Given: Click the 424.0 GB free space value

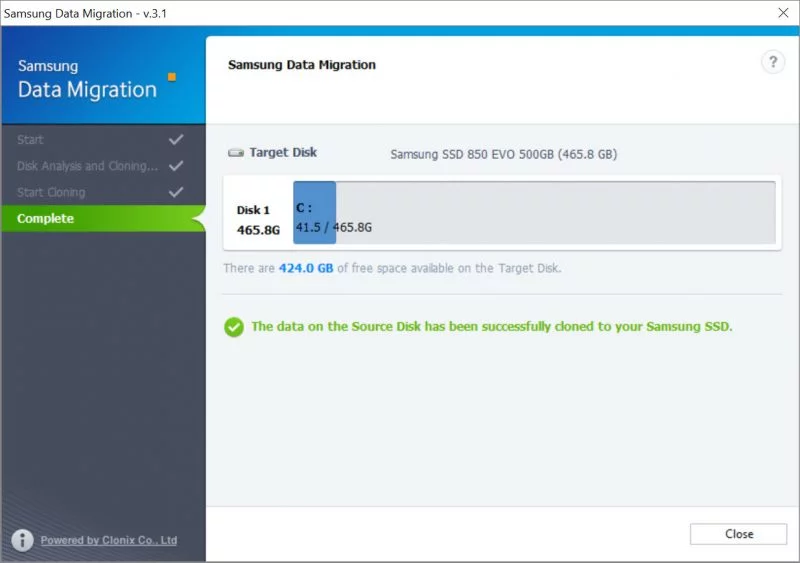Looking at the screenshot, I should [305, 268].
